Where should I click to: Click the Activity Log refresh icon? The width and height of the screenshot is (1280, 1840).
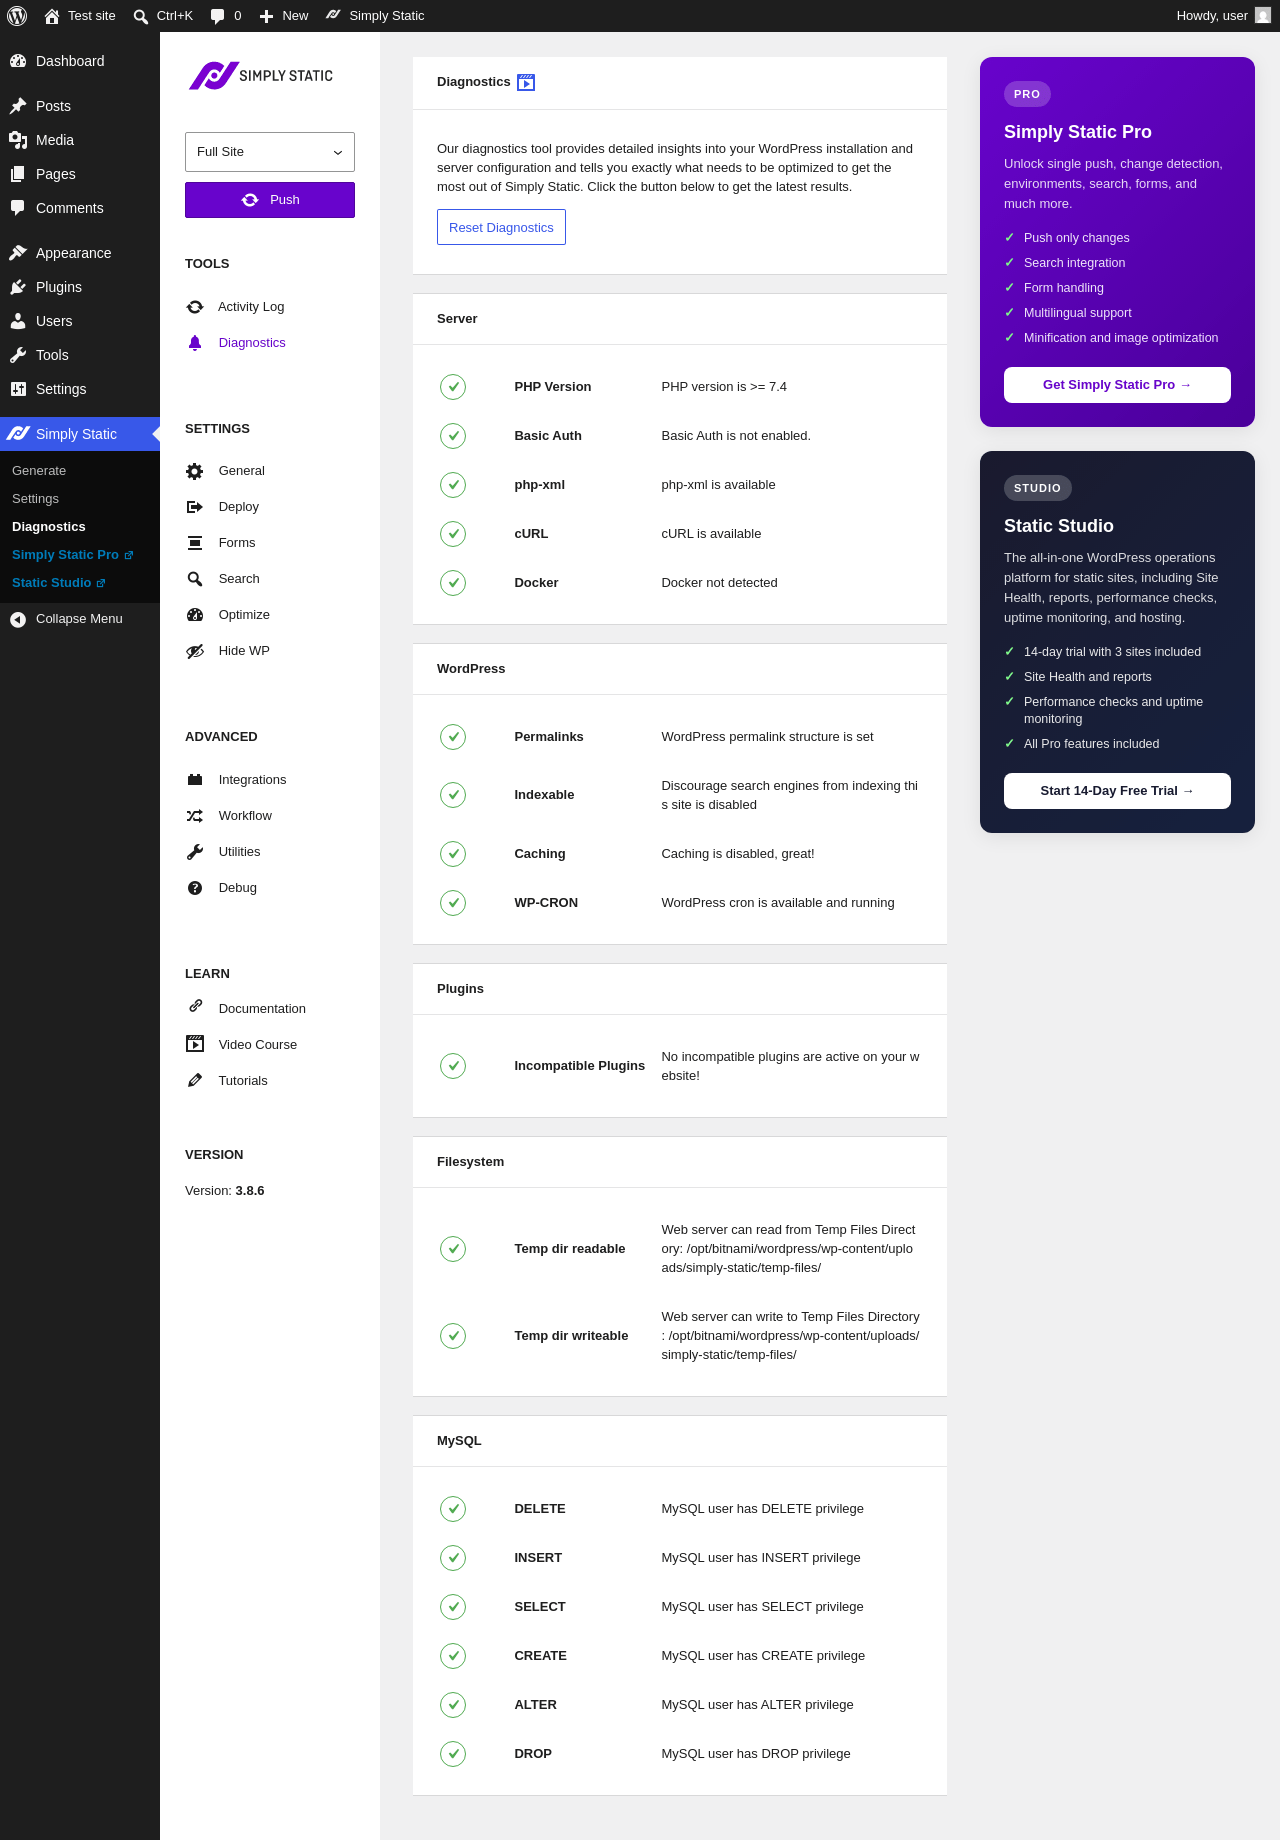[195, 307]
